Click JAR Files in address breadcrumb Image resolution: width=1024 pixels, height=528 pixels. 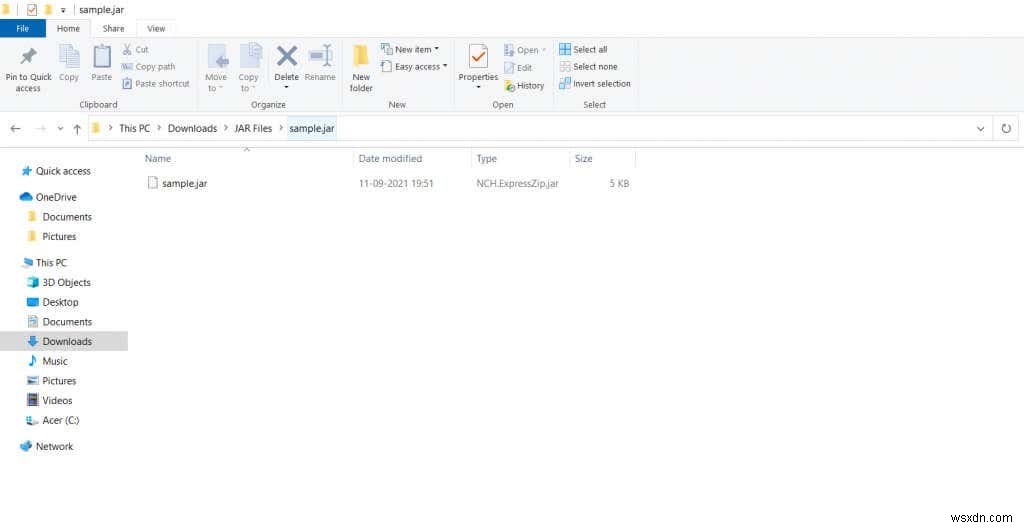click(253, 129)
